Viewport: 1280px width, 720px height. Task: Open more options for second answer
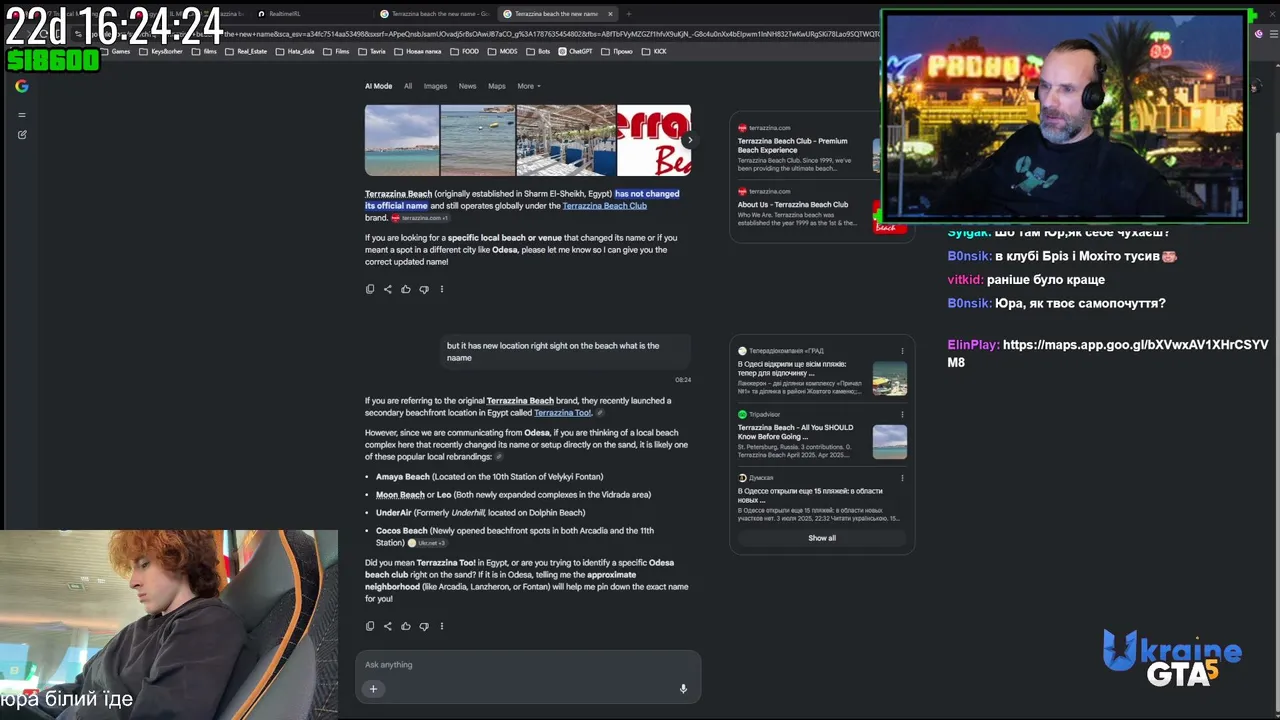click(442, 626)
